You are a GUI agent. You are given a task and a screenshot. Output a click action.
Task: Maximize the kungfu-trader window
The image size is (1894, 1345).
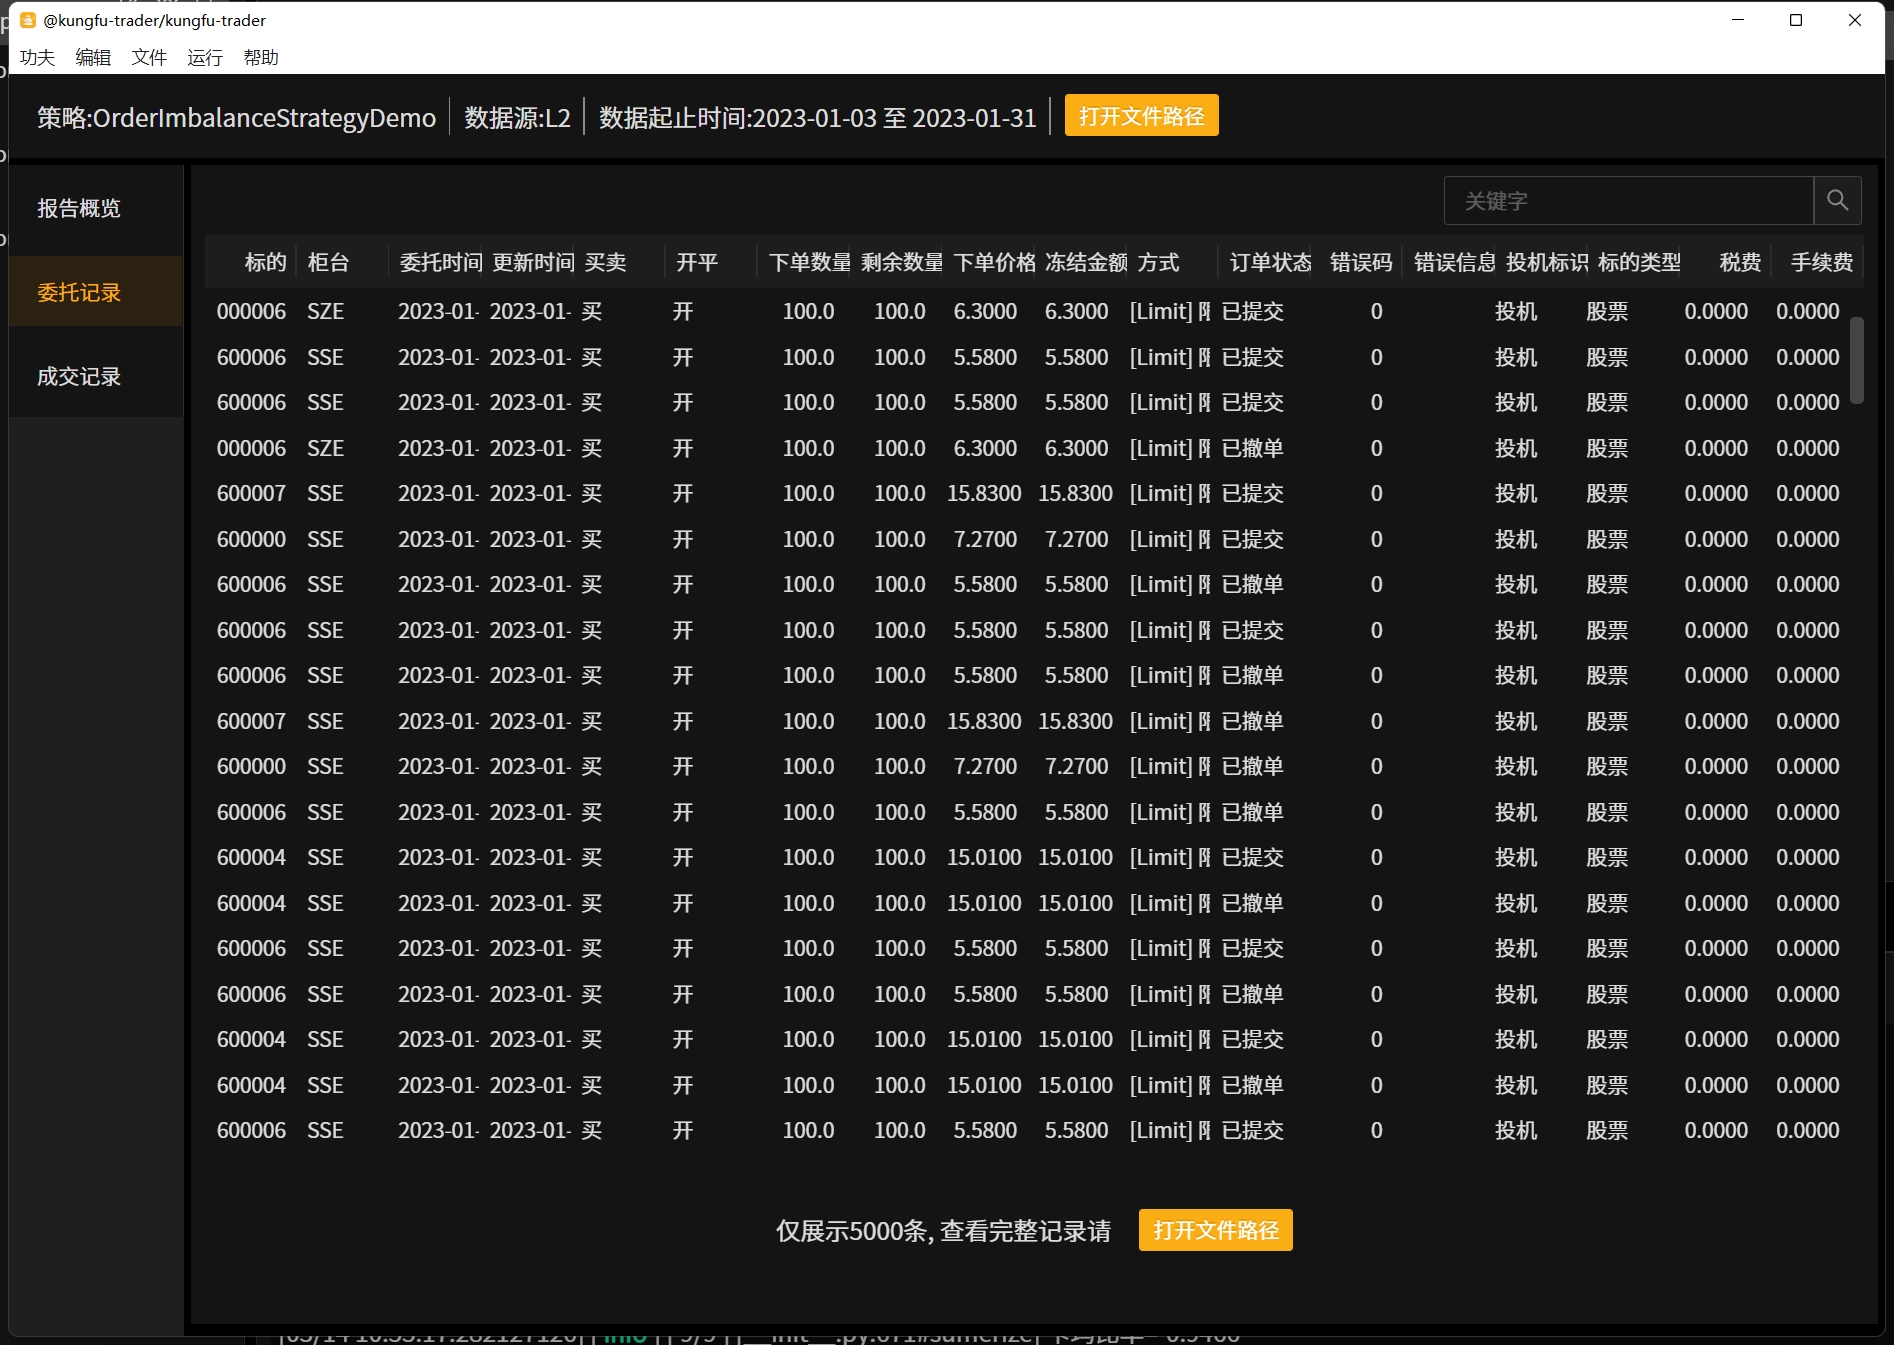(x=1796, y=20)
